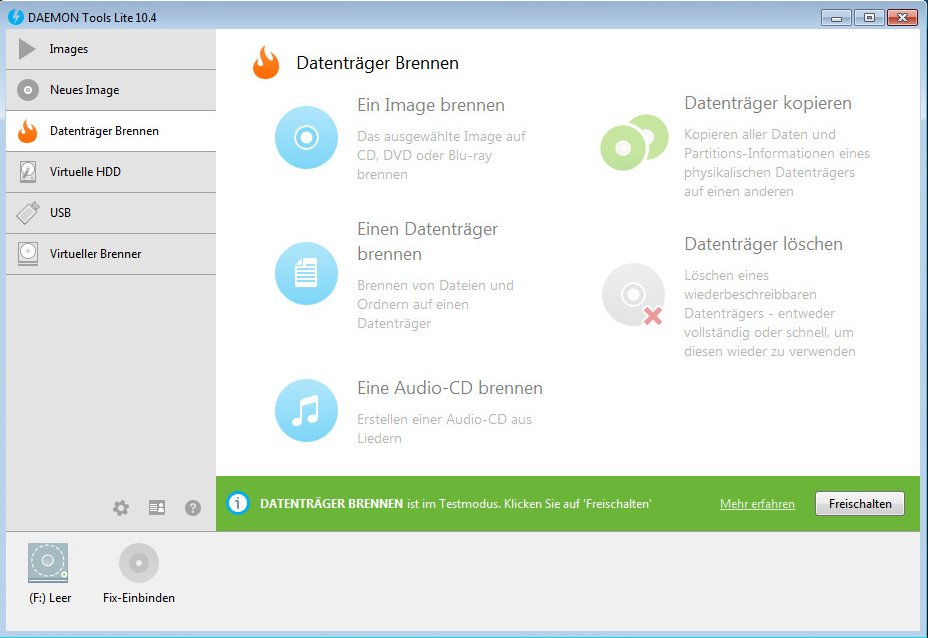Click the disc icon beside Neues Image

point(28,90)
